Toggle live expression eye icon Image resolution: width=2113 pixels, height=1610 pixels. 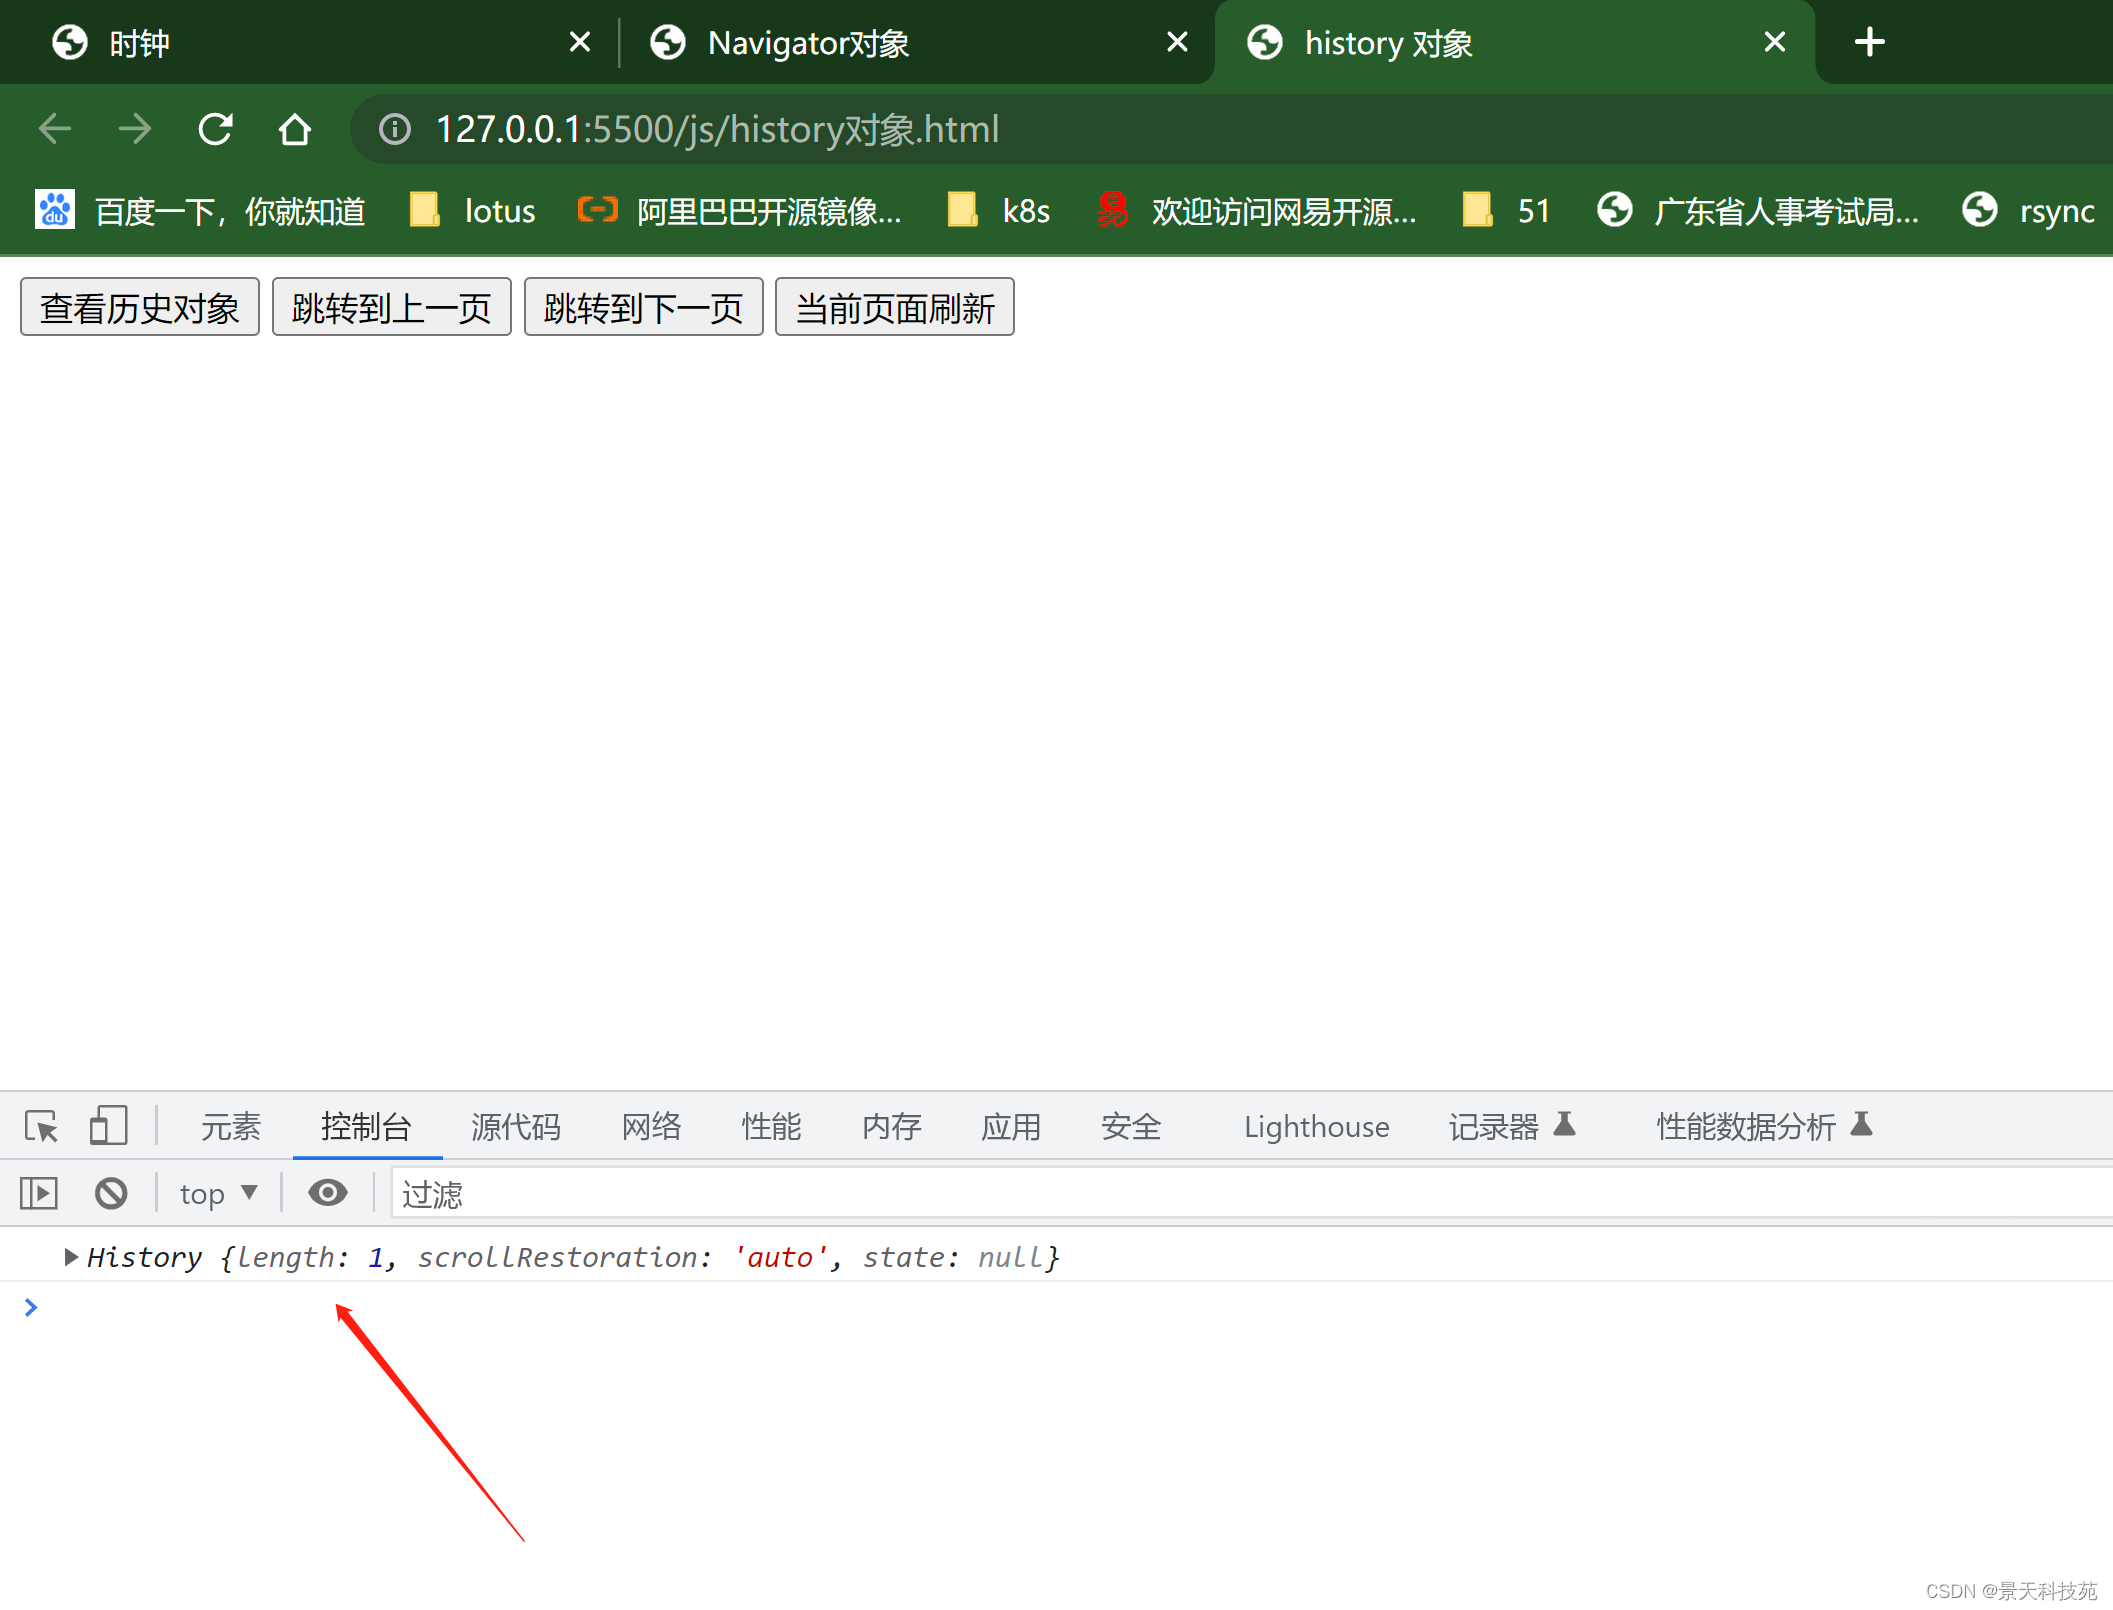pyautogui.click(x=327, y=1192)
